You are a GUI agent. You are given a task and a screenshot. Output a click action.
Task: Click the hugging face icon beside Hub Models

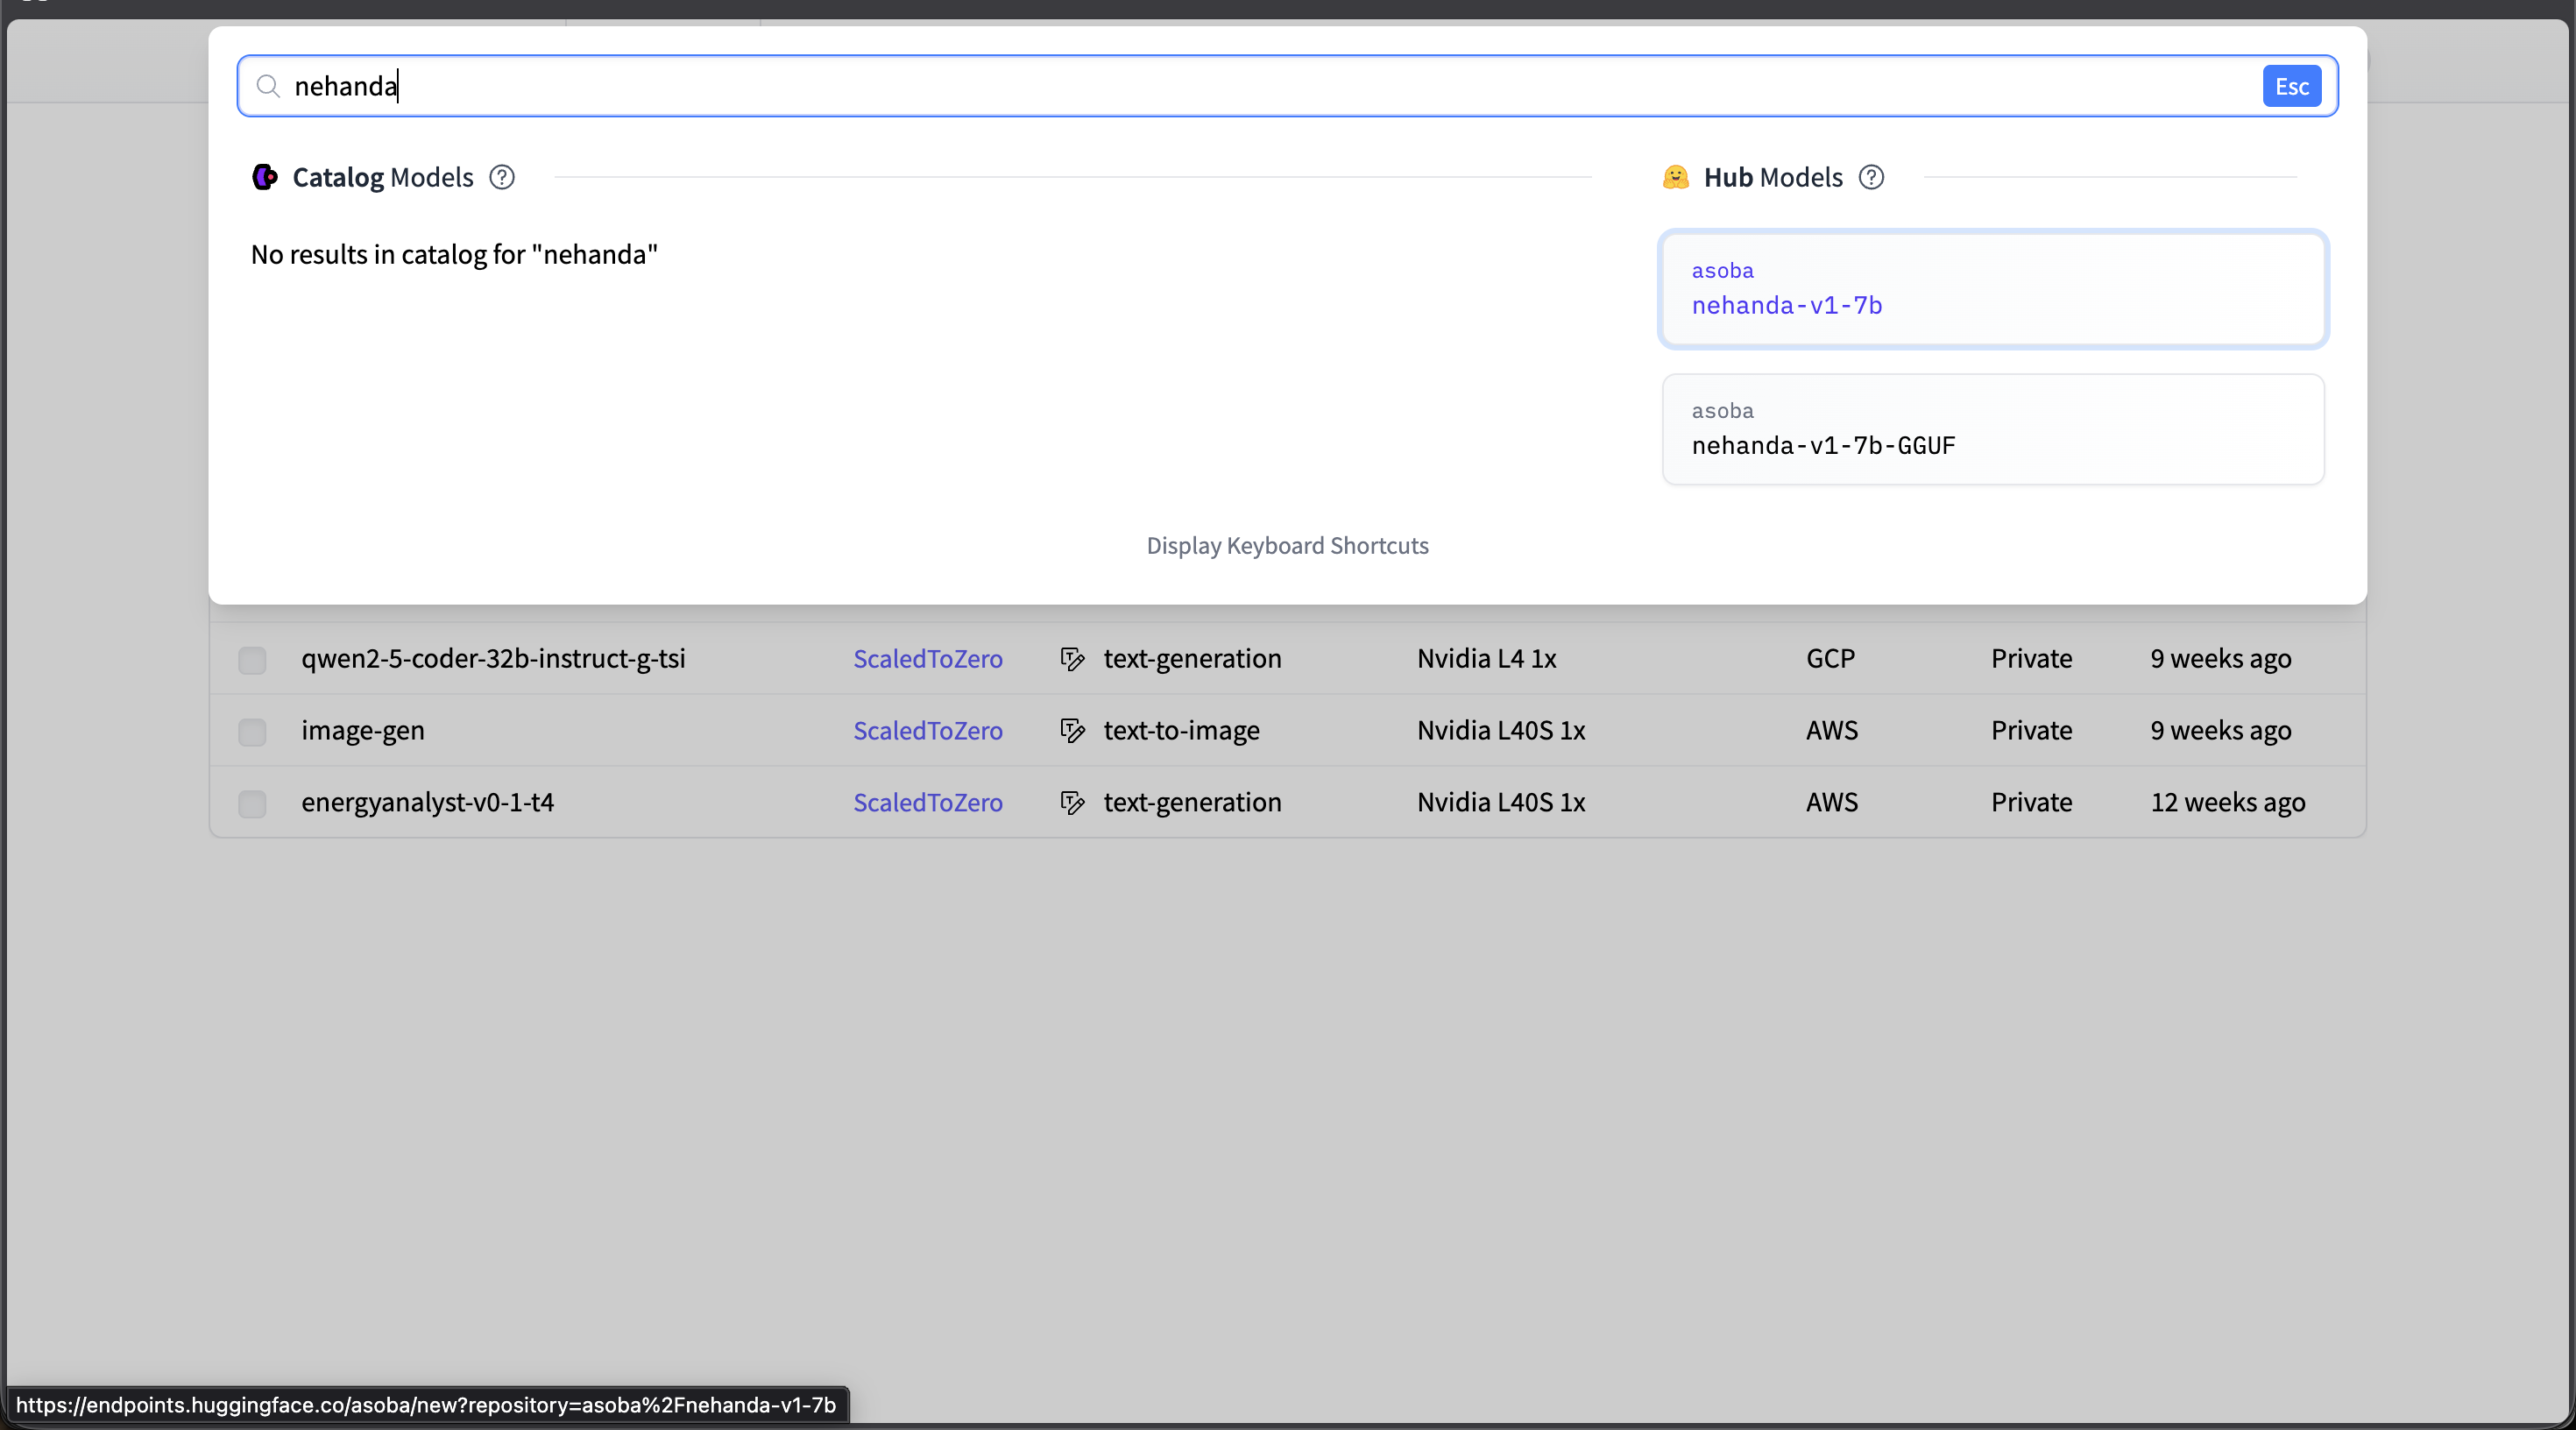tap(1676, 177)
